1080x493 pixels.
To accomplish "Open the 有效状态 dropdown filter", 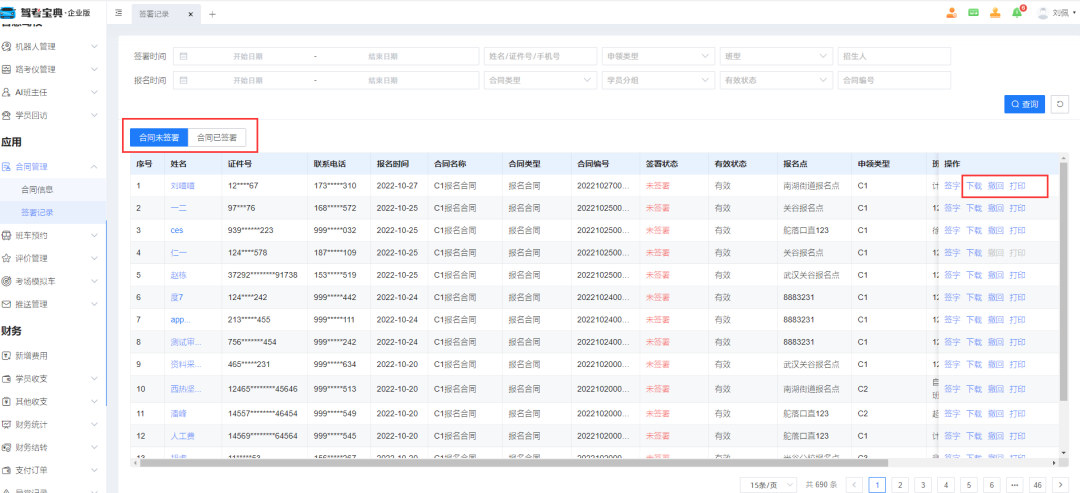I will (x=774, y=81).
